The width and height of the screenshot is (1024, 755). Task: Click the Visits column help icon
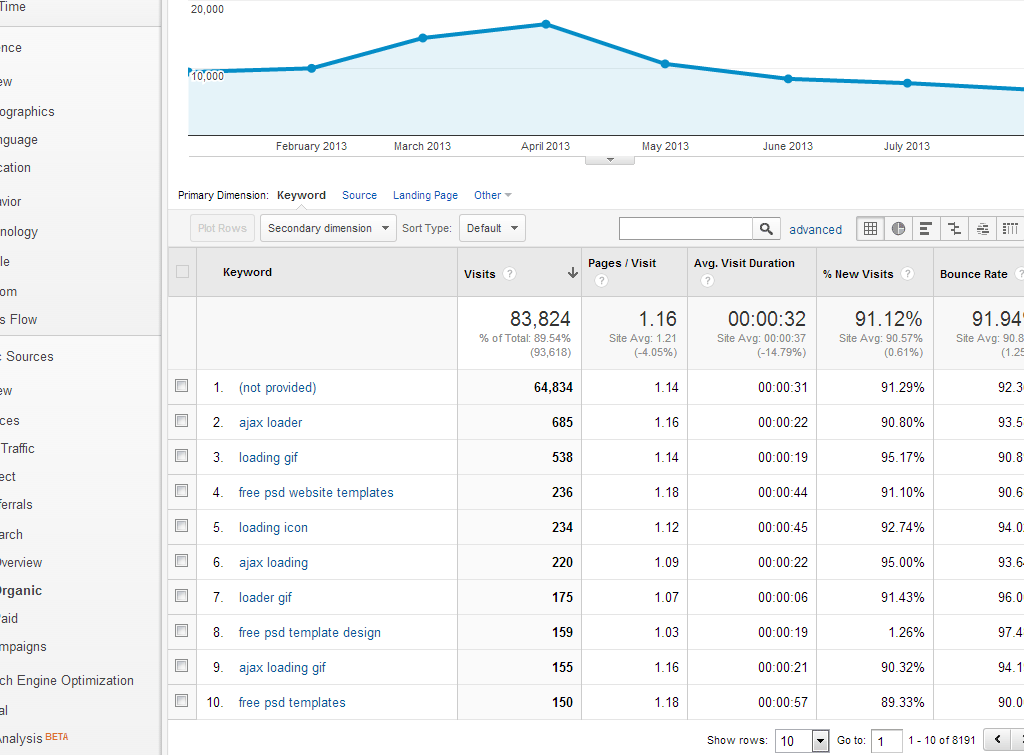[510, 274]
